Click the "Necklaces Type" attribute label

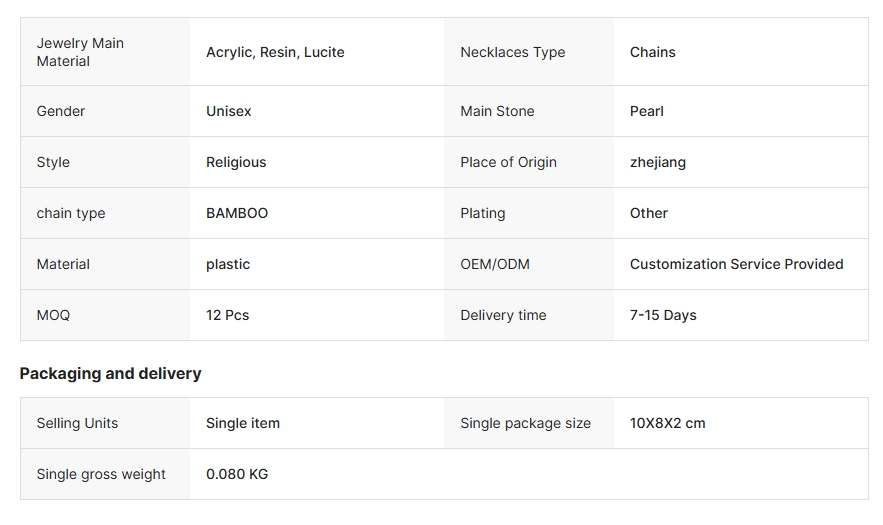coord(512,52)
